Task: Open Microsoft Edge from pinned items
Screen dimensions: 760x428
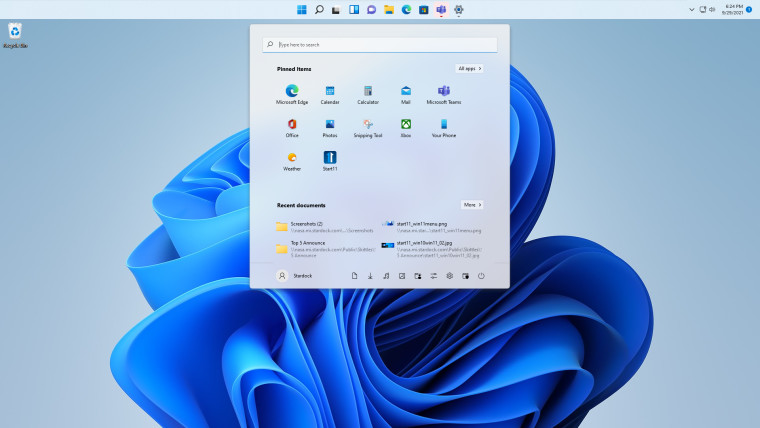Action: 292,91
